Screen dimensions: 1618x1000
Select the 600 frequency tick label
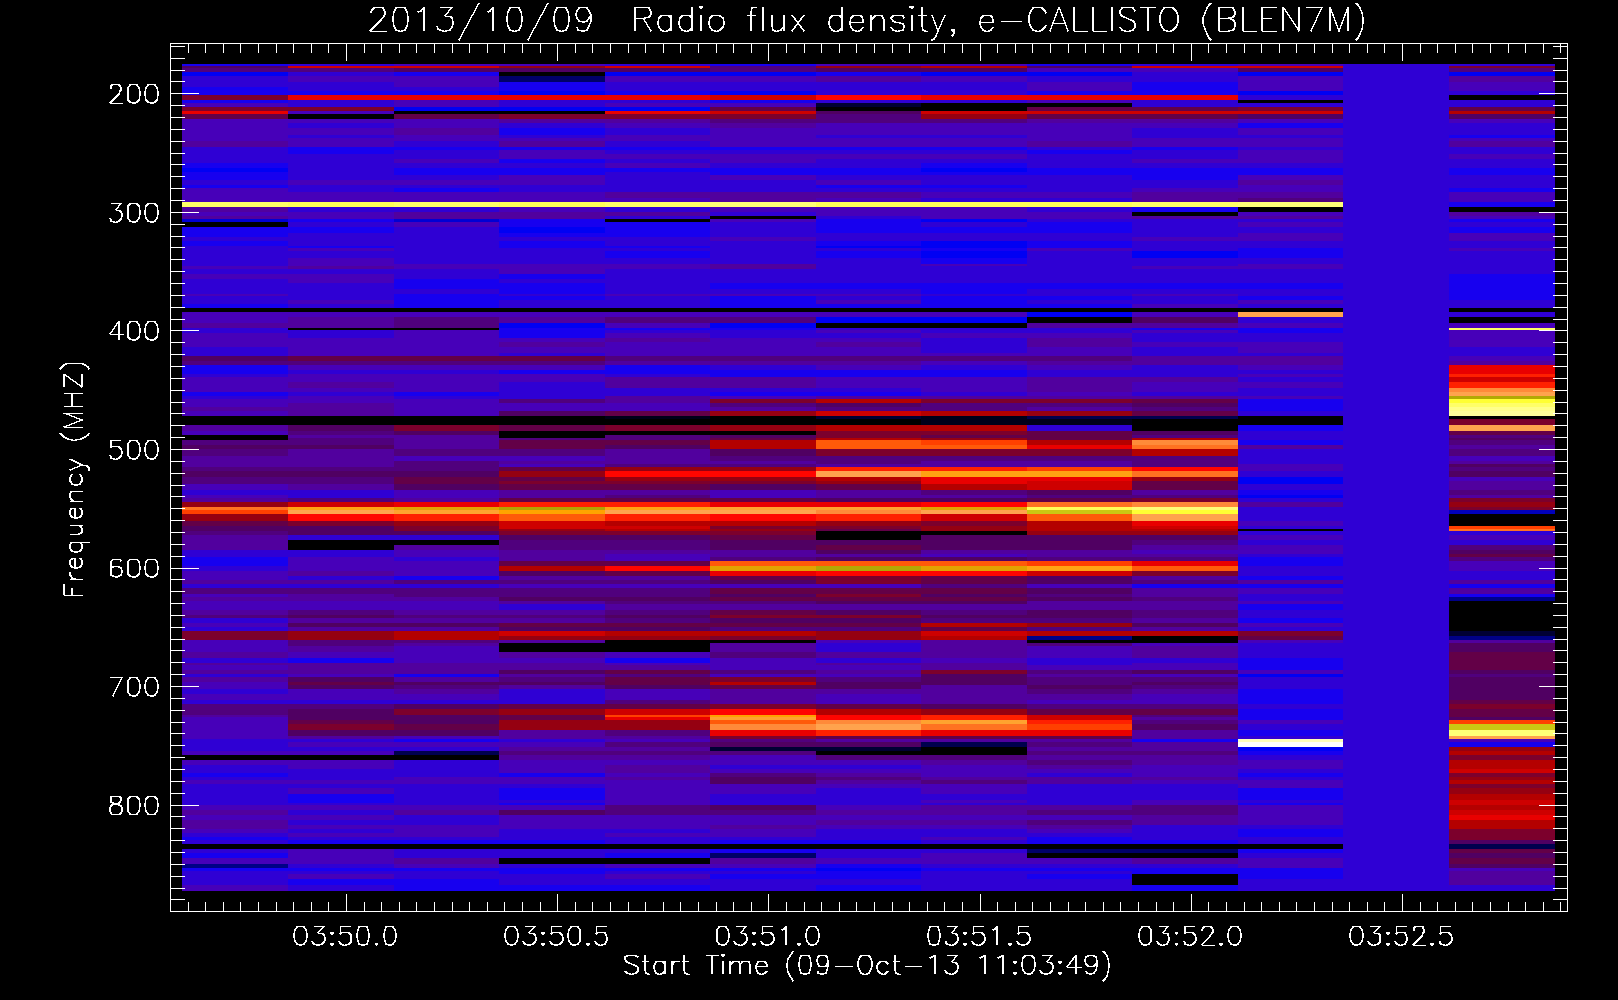[x=134, y=569]
